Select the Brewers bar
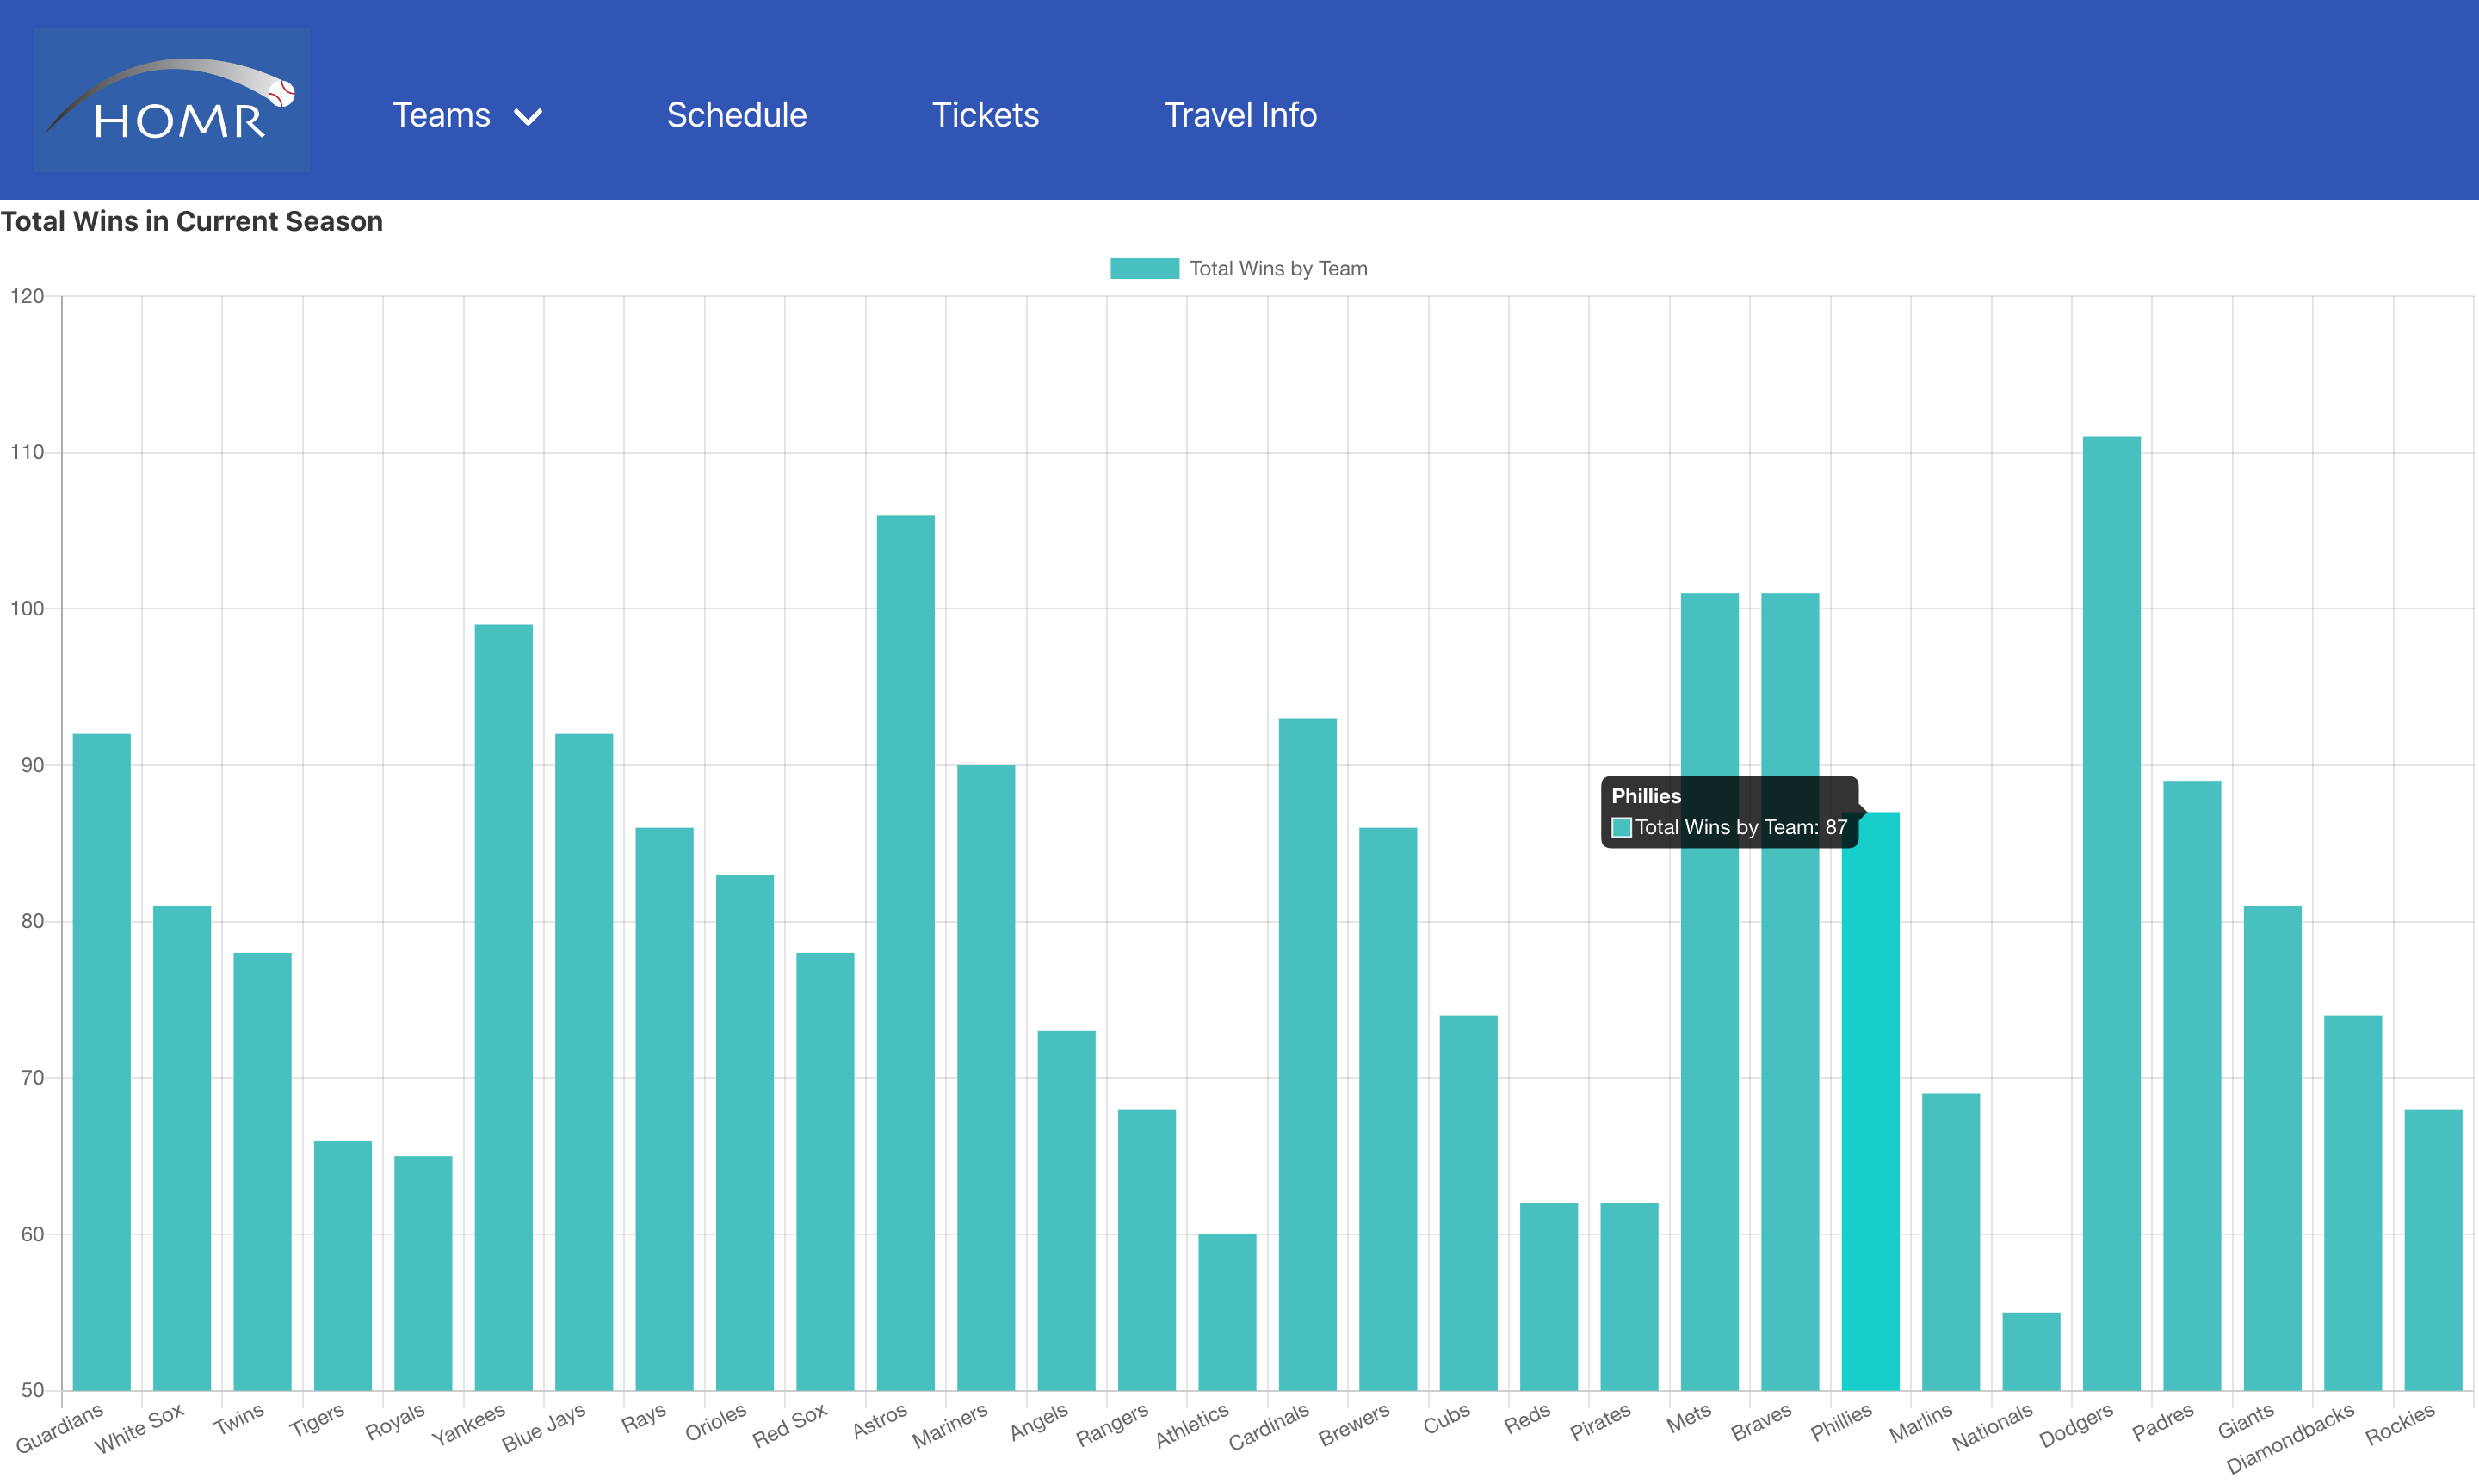Screen dimensions: 2479x1484 1388,1109
